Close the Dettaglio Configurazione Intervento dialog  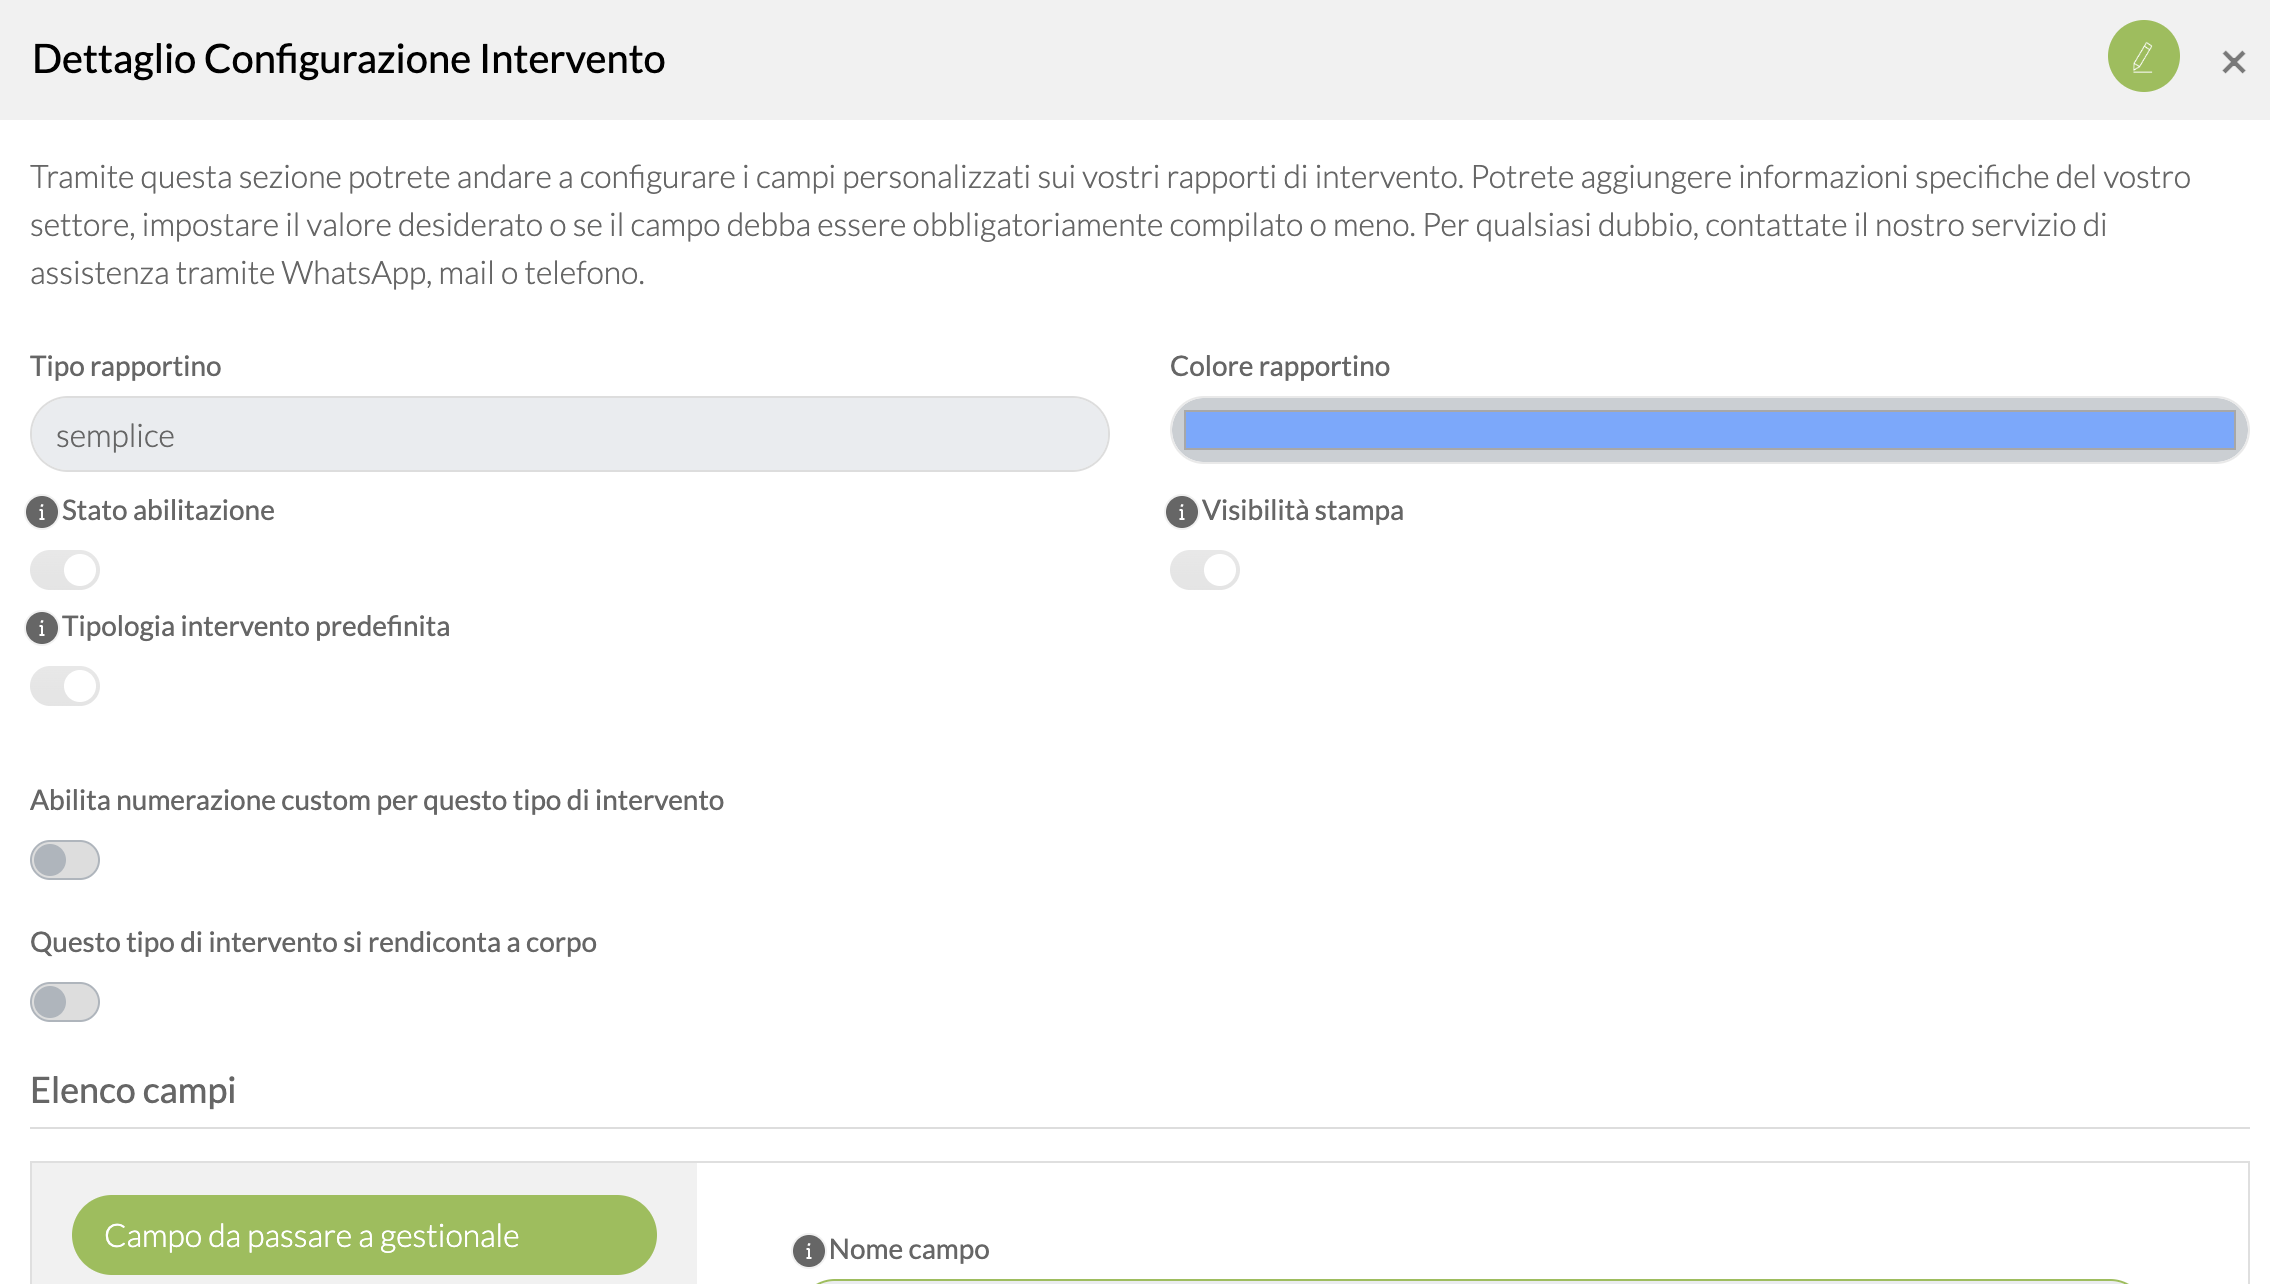2233,62
